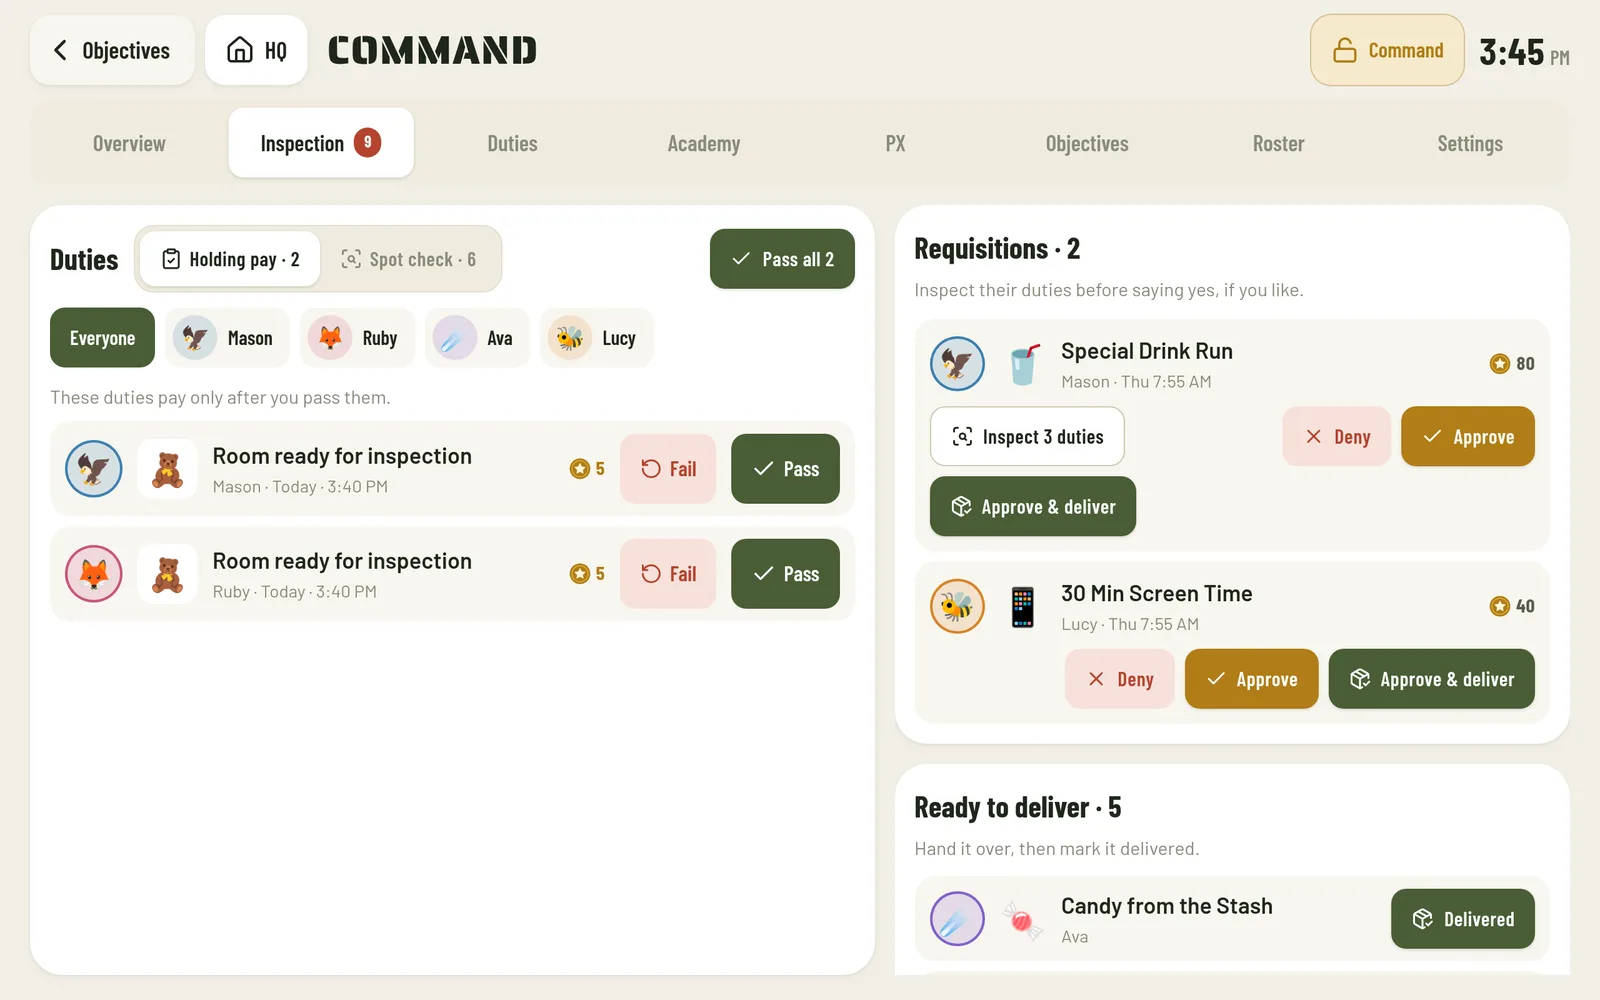The width and height of the screenshot is (1600, 1000).
Task: Click the padlock icon in Command button
Action: (x=1345, y=50)
